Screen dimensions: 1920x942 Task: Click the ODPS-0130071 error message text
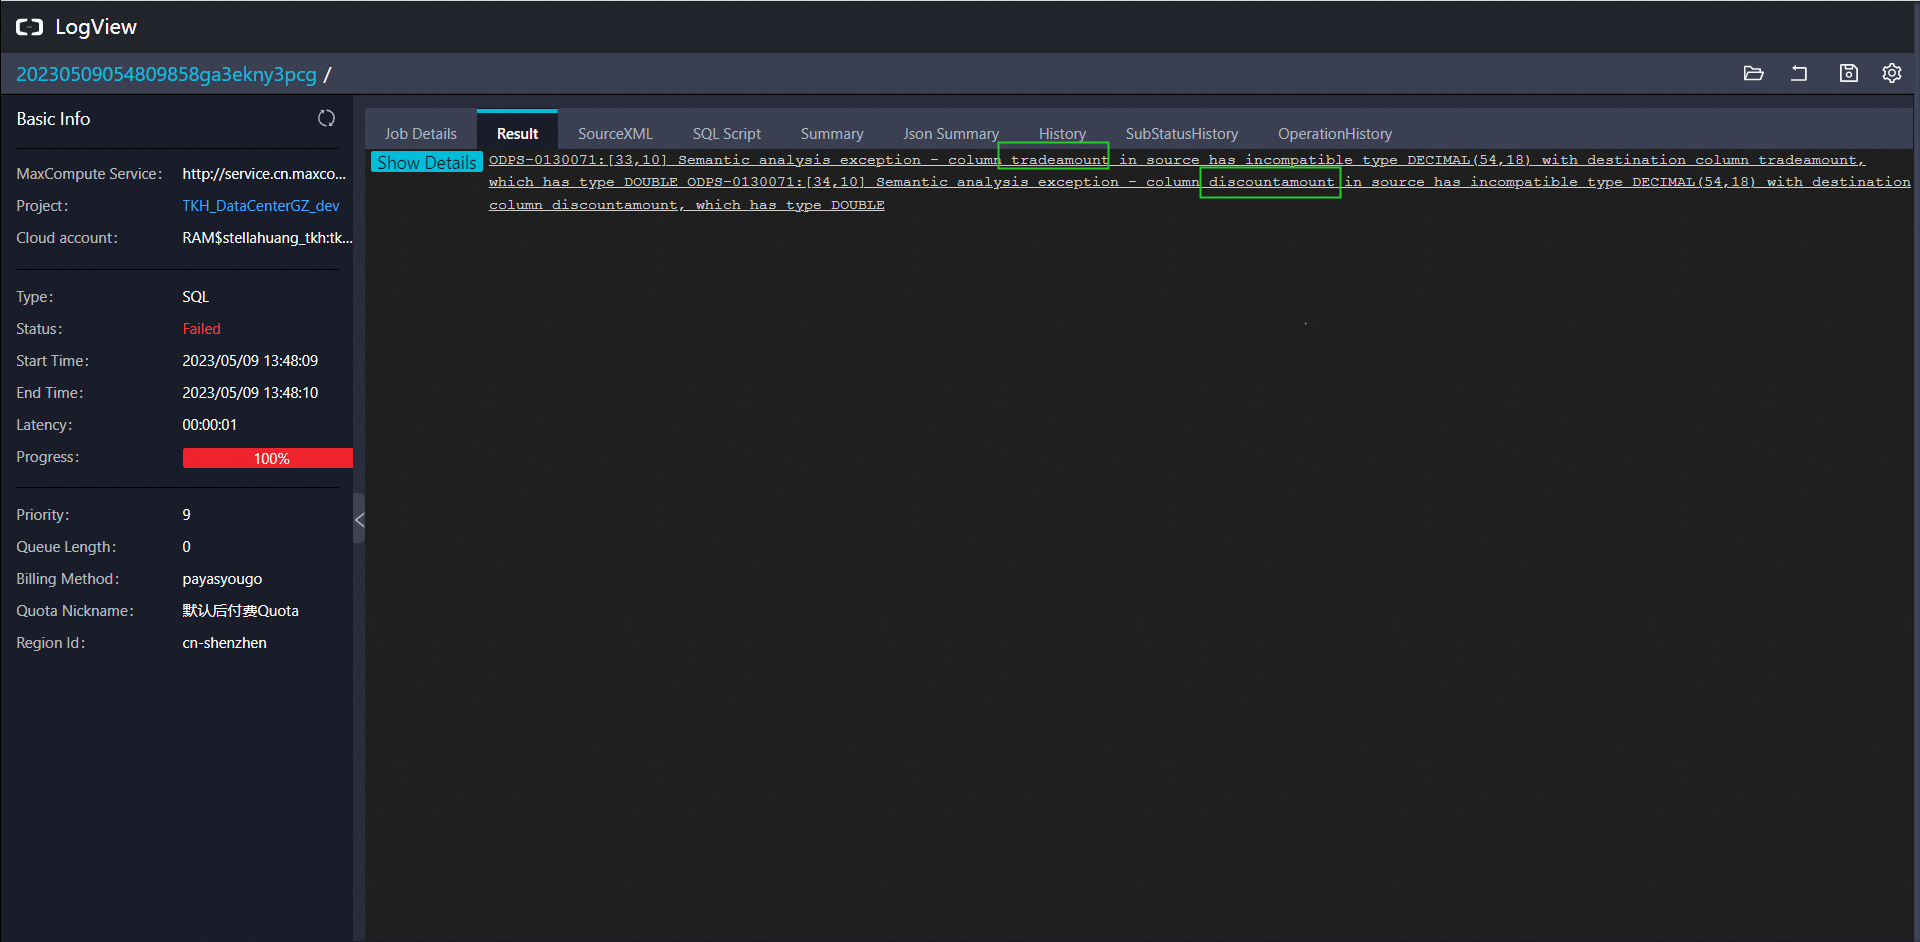click(x=1199, y=182)
